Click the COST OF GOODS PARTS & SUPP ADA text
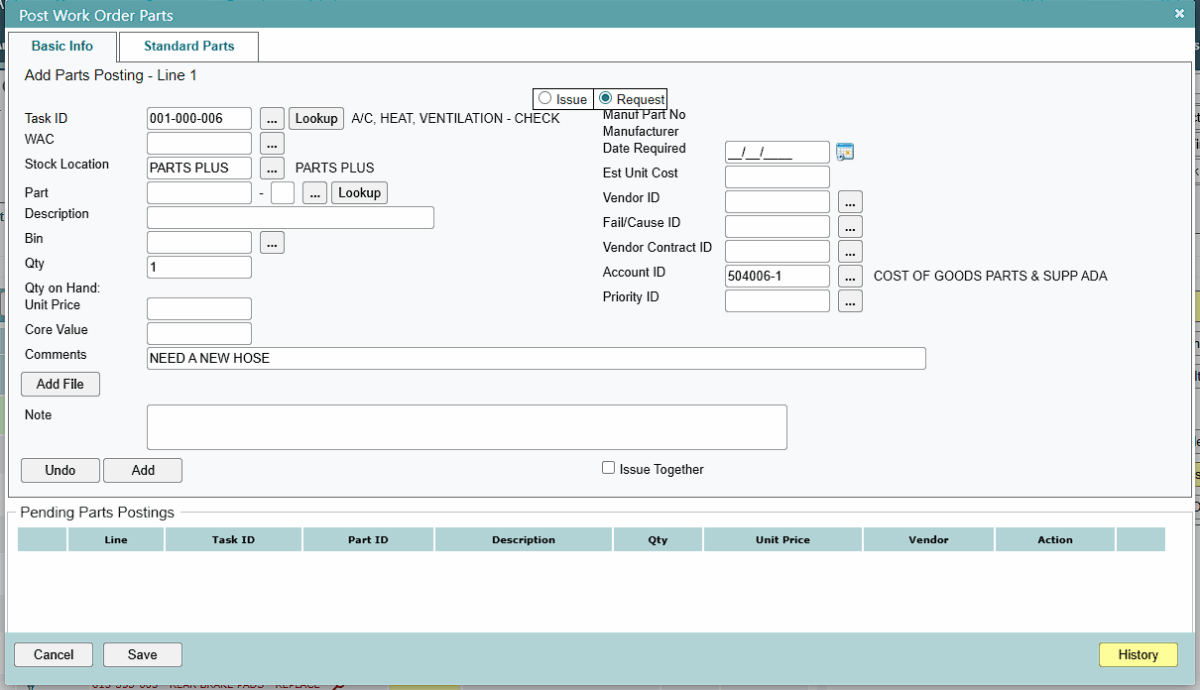 click(990, 276)
